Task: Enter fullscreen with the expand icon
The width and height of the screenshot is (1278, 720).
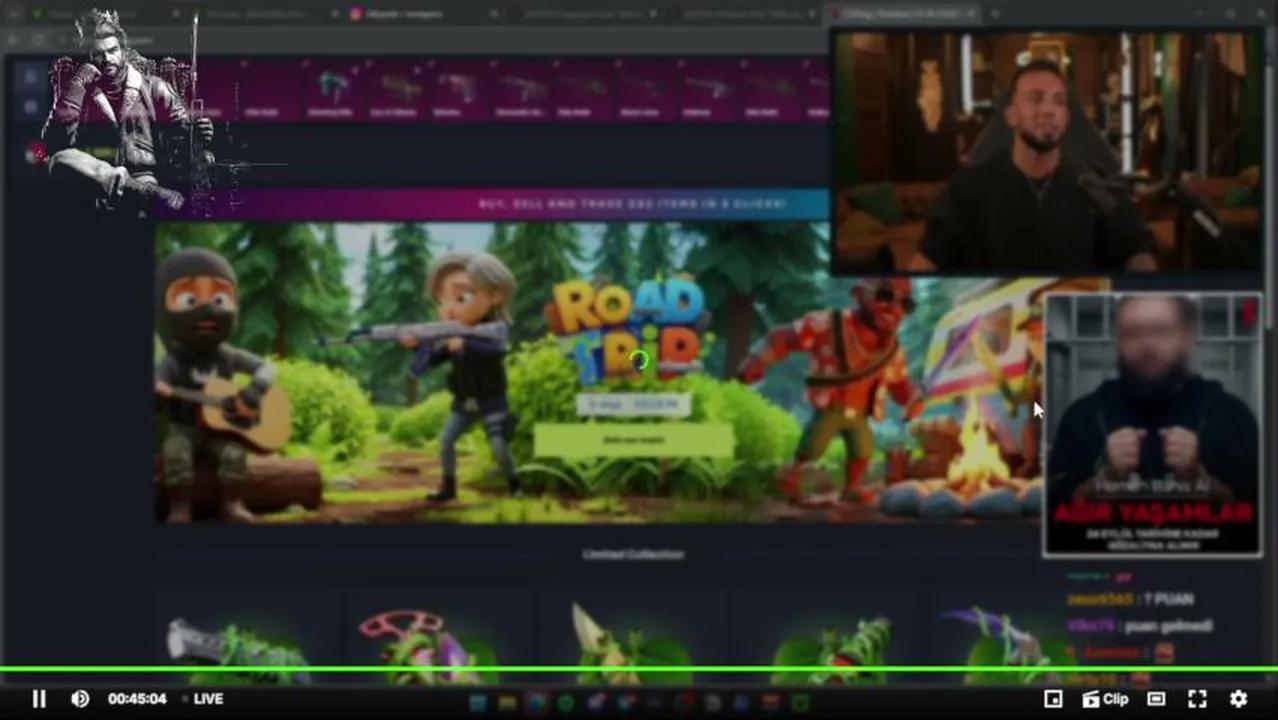Action: (1197, 699)
